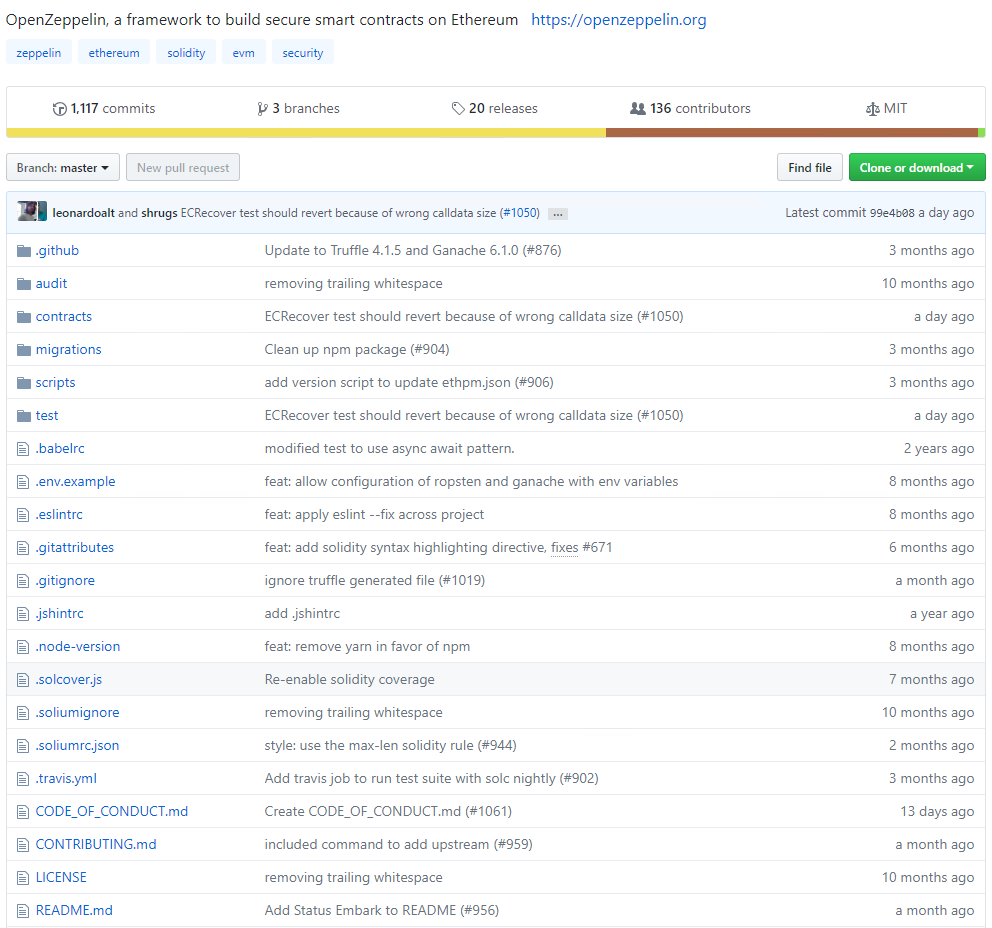The height and width of the screenshot is (928, 992).
Task: Open the 1,117 commits tab
Action: (104, 108)
